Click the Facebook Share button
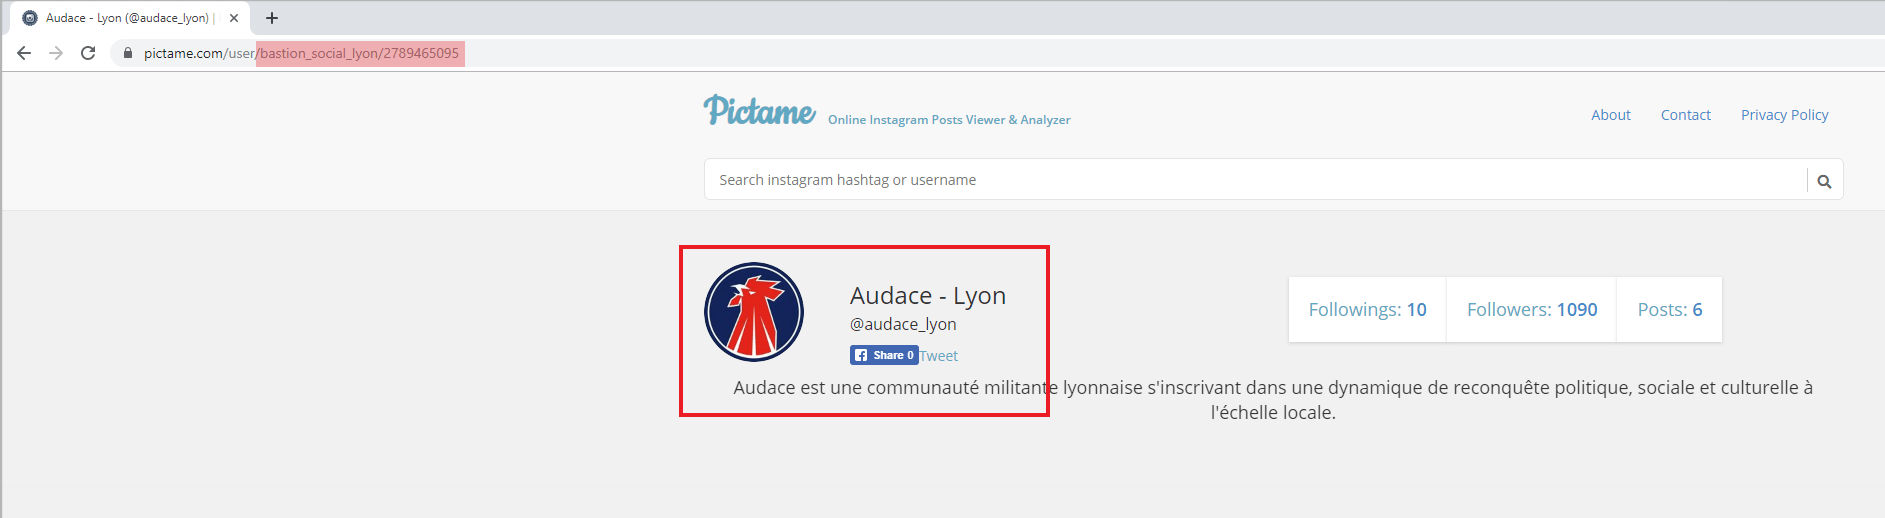This screenshot has width=1885, height=518. click(883, 355)
